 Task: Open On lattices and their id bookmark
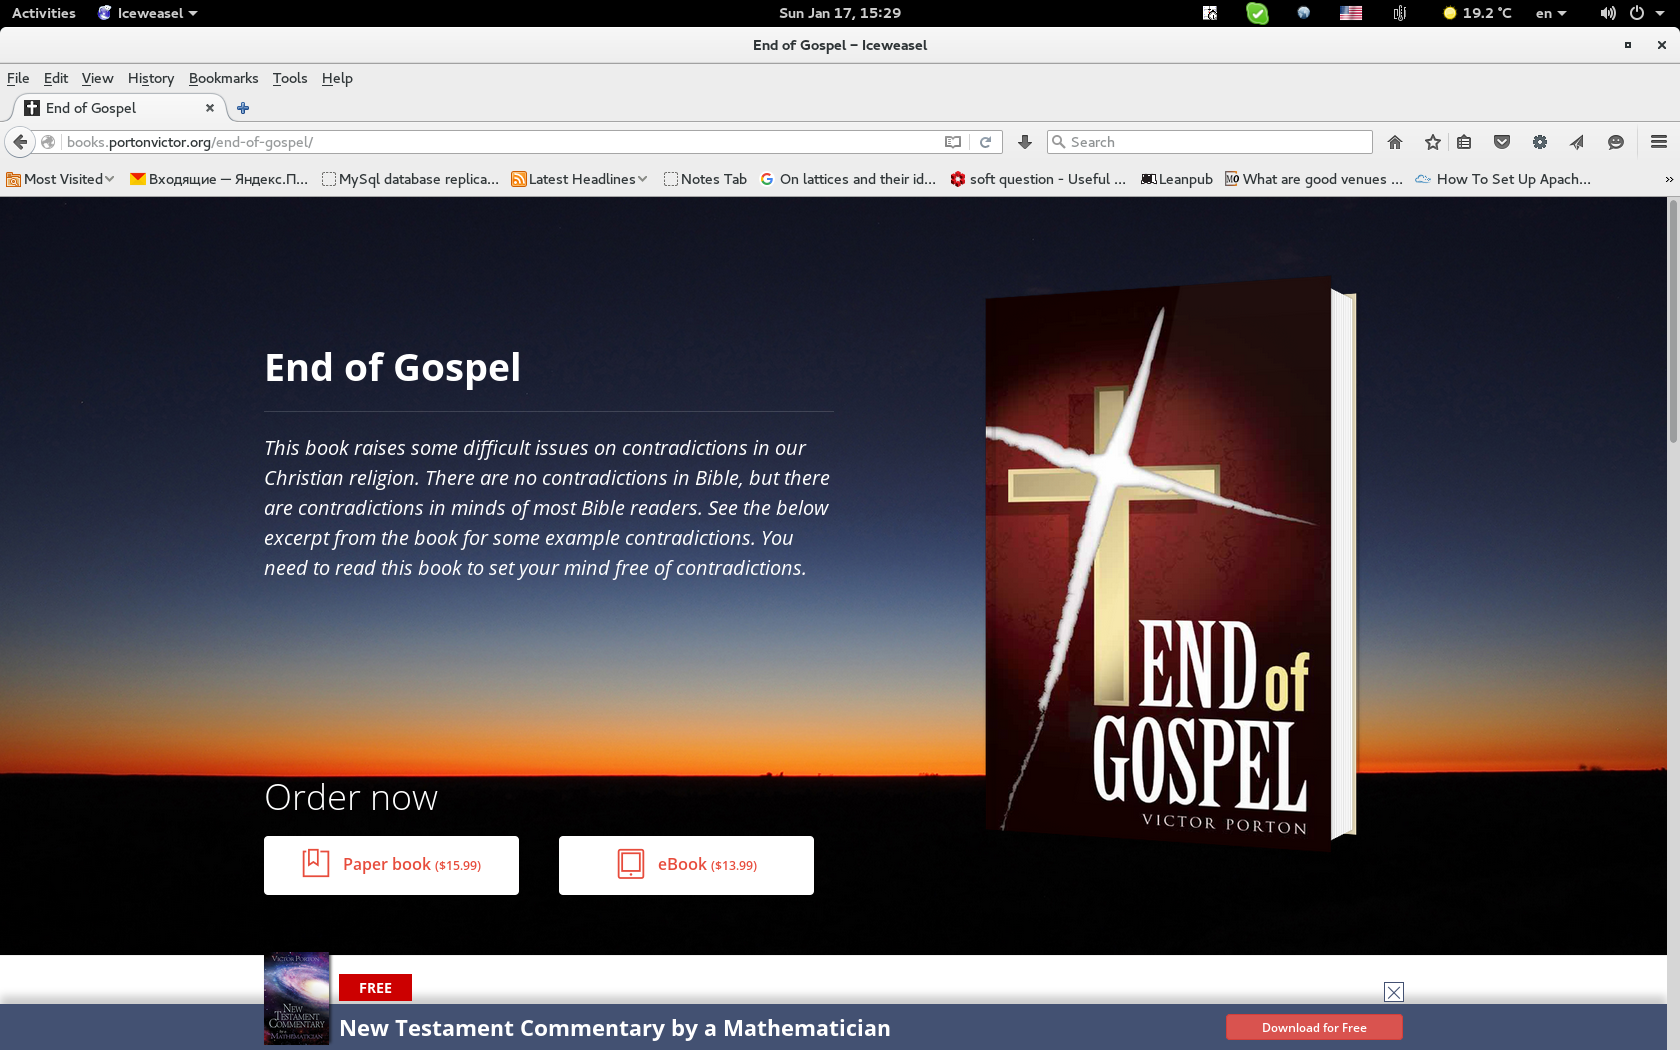(848, 179)
